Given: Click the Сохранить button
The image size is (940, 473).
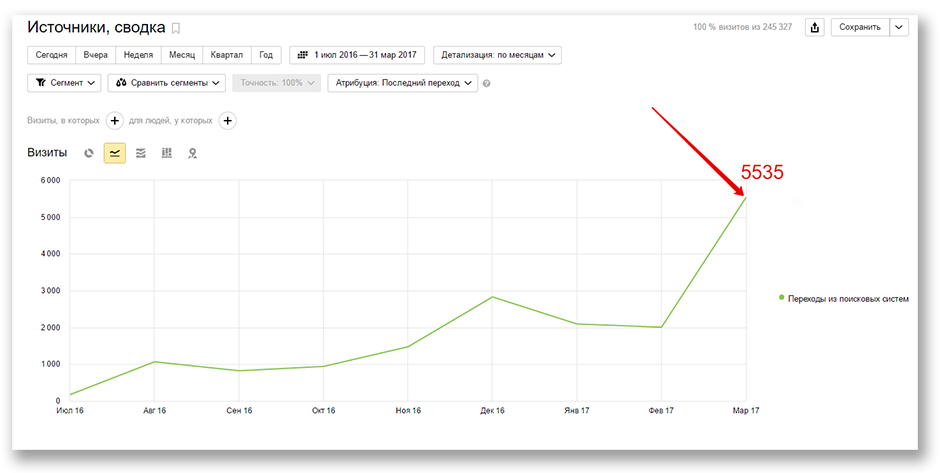Looking at the screenshot, I should pyautogui.click(x=860, y=27).
